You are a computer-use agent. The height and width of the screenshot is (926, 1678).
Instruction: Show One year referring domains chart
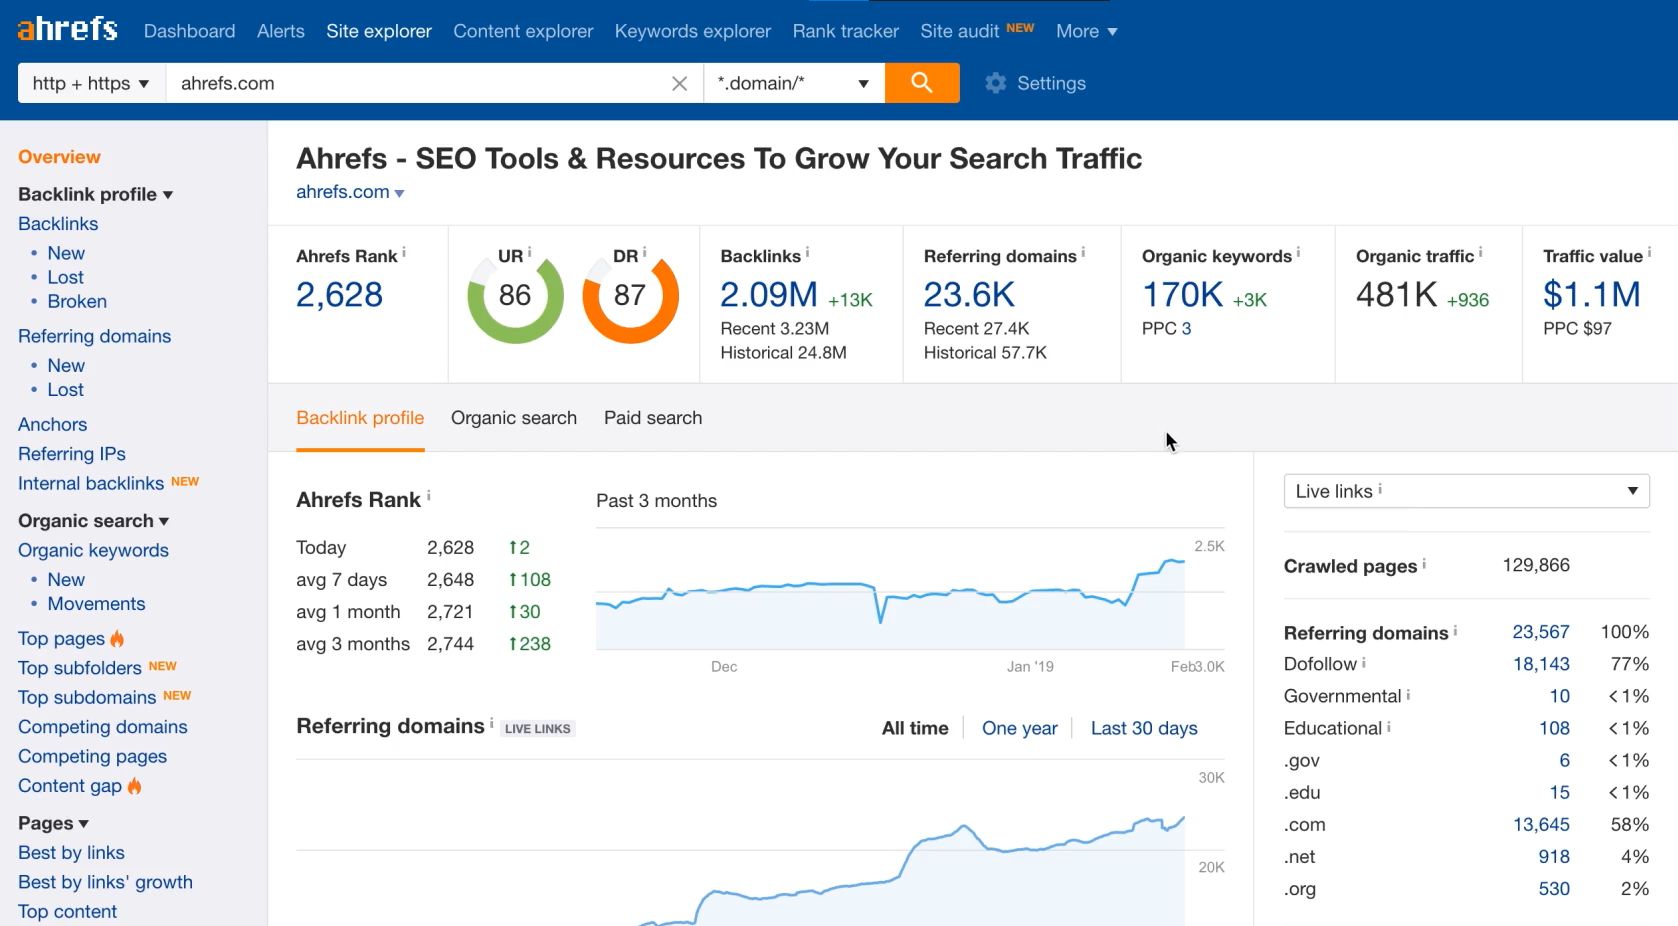click(x=1020, y=728)
